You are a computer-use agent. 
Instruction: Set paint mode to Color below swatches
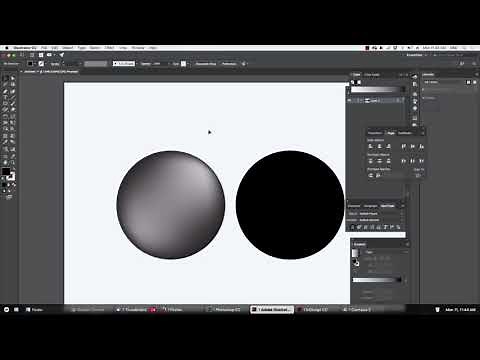[x=4, y=184]
